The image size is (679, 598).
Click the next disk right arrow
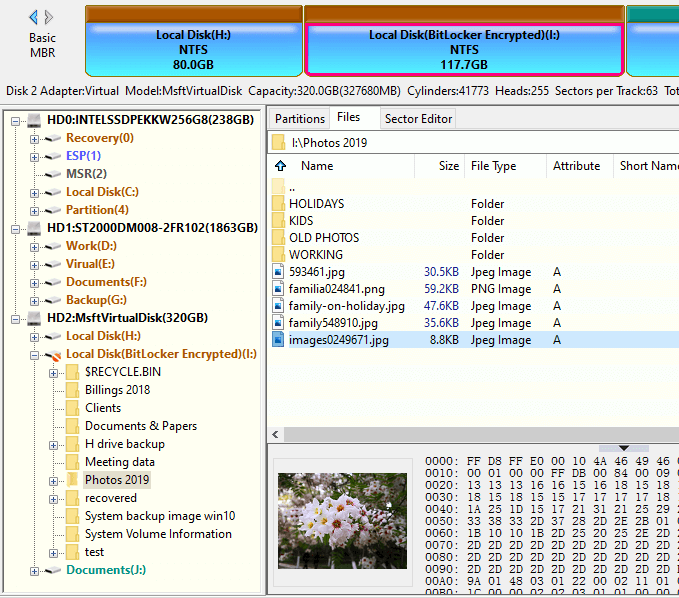(x=50, y=17)
